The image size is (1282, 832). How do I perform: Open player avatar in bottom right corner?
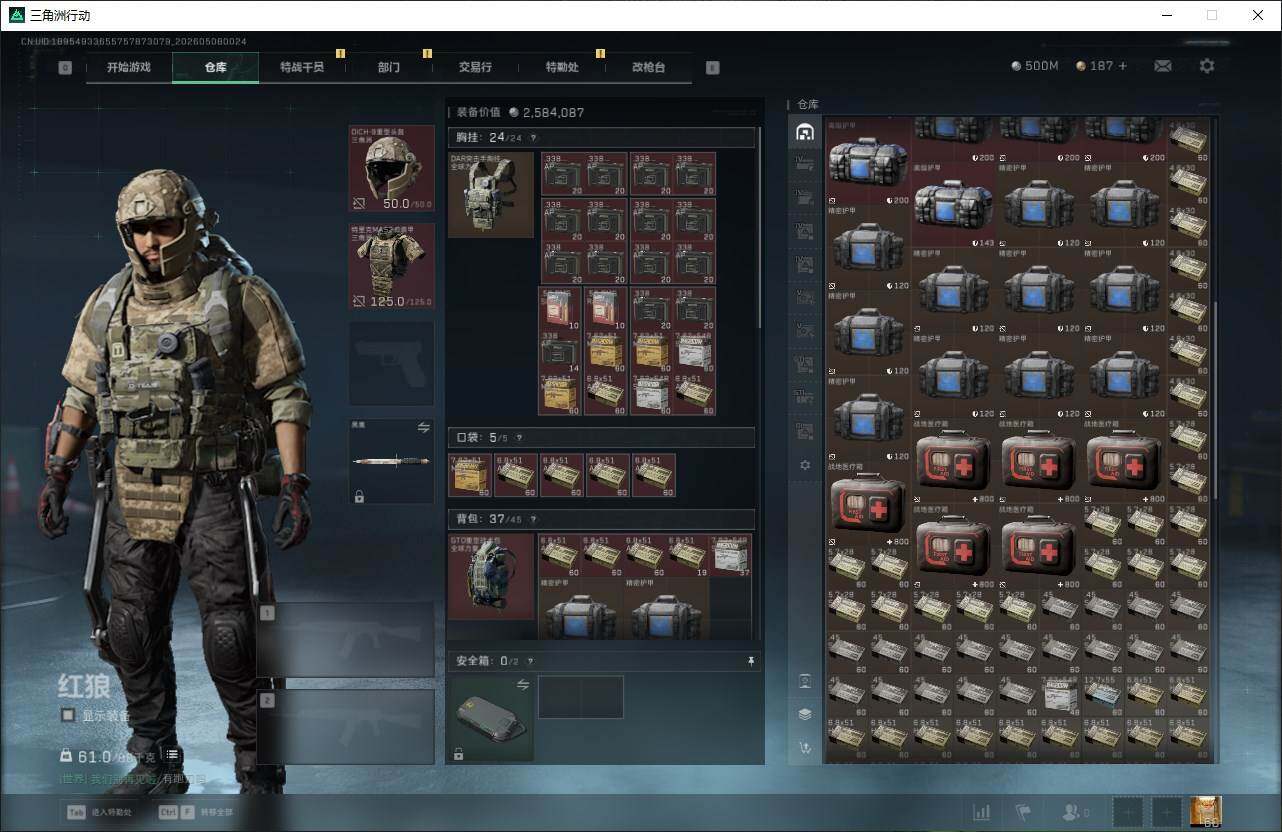[x=1205, y=811]
